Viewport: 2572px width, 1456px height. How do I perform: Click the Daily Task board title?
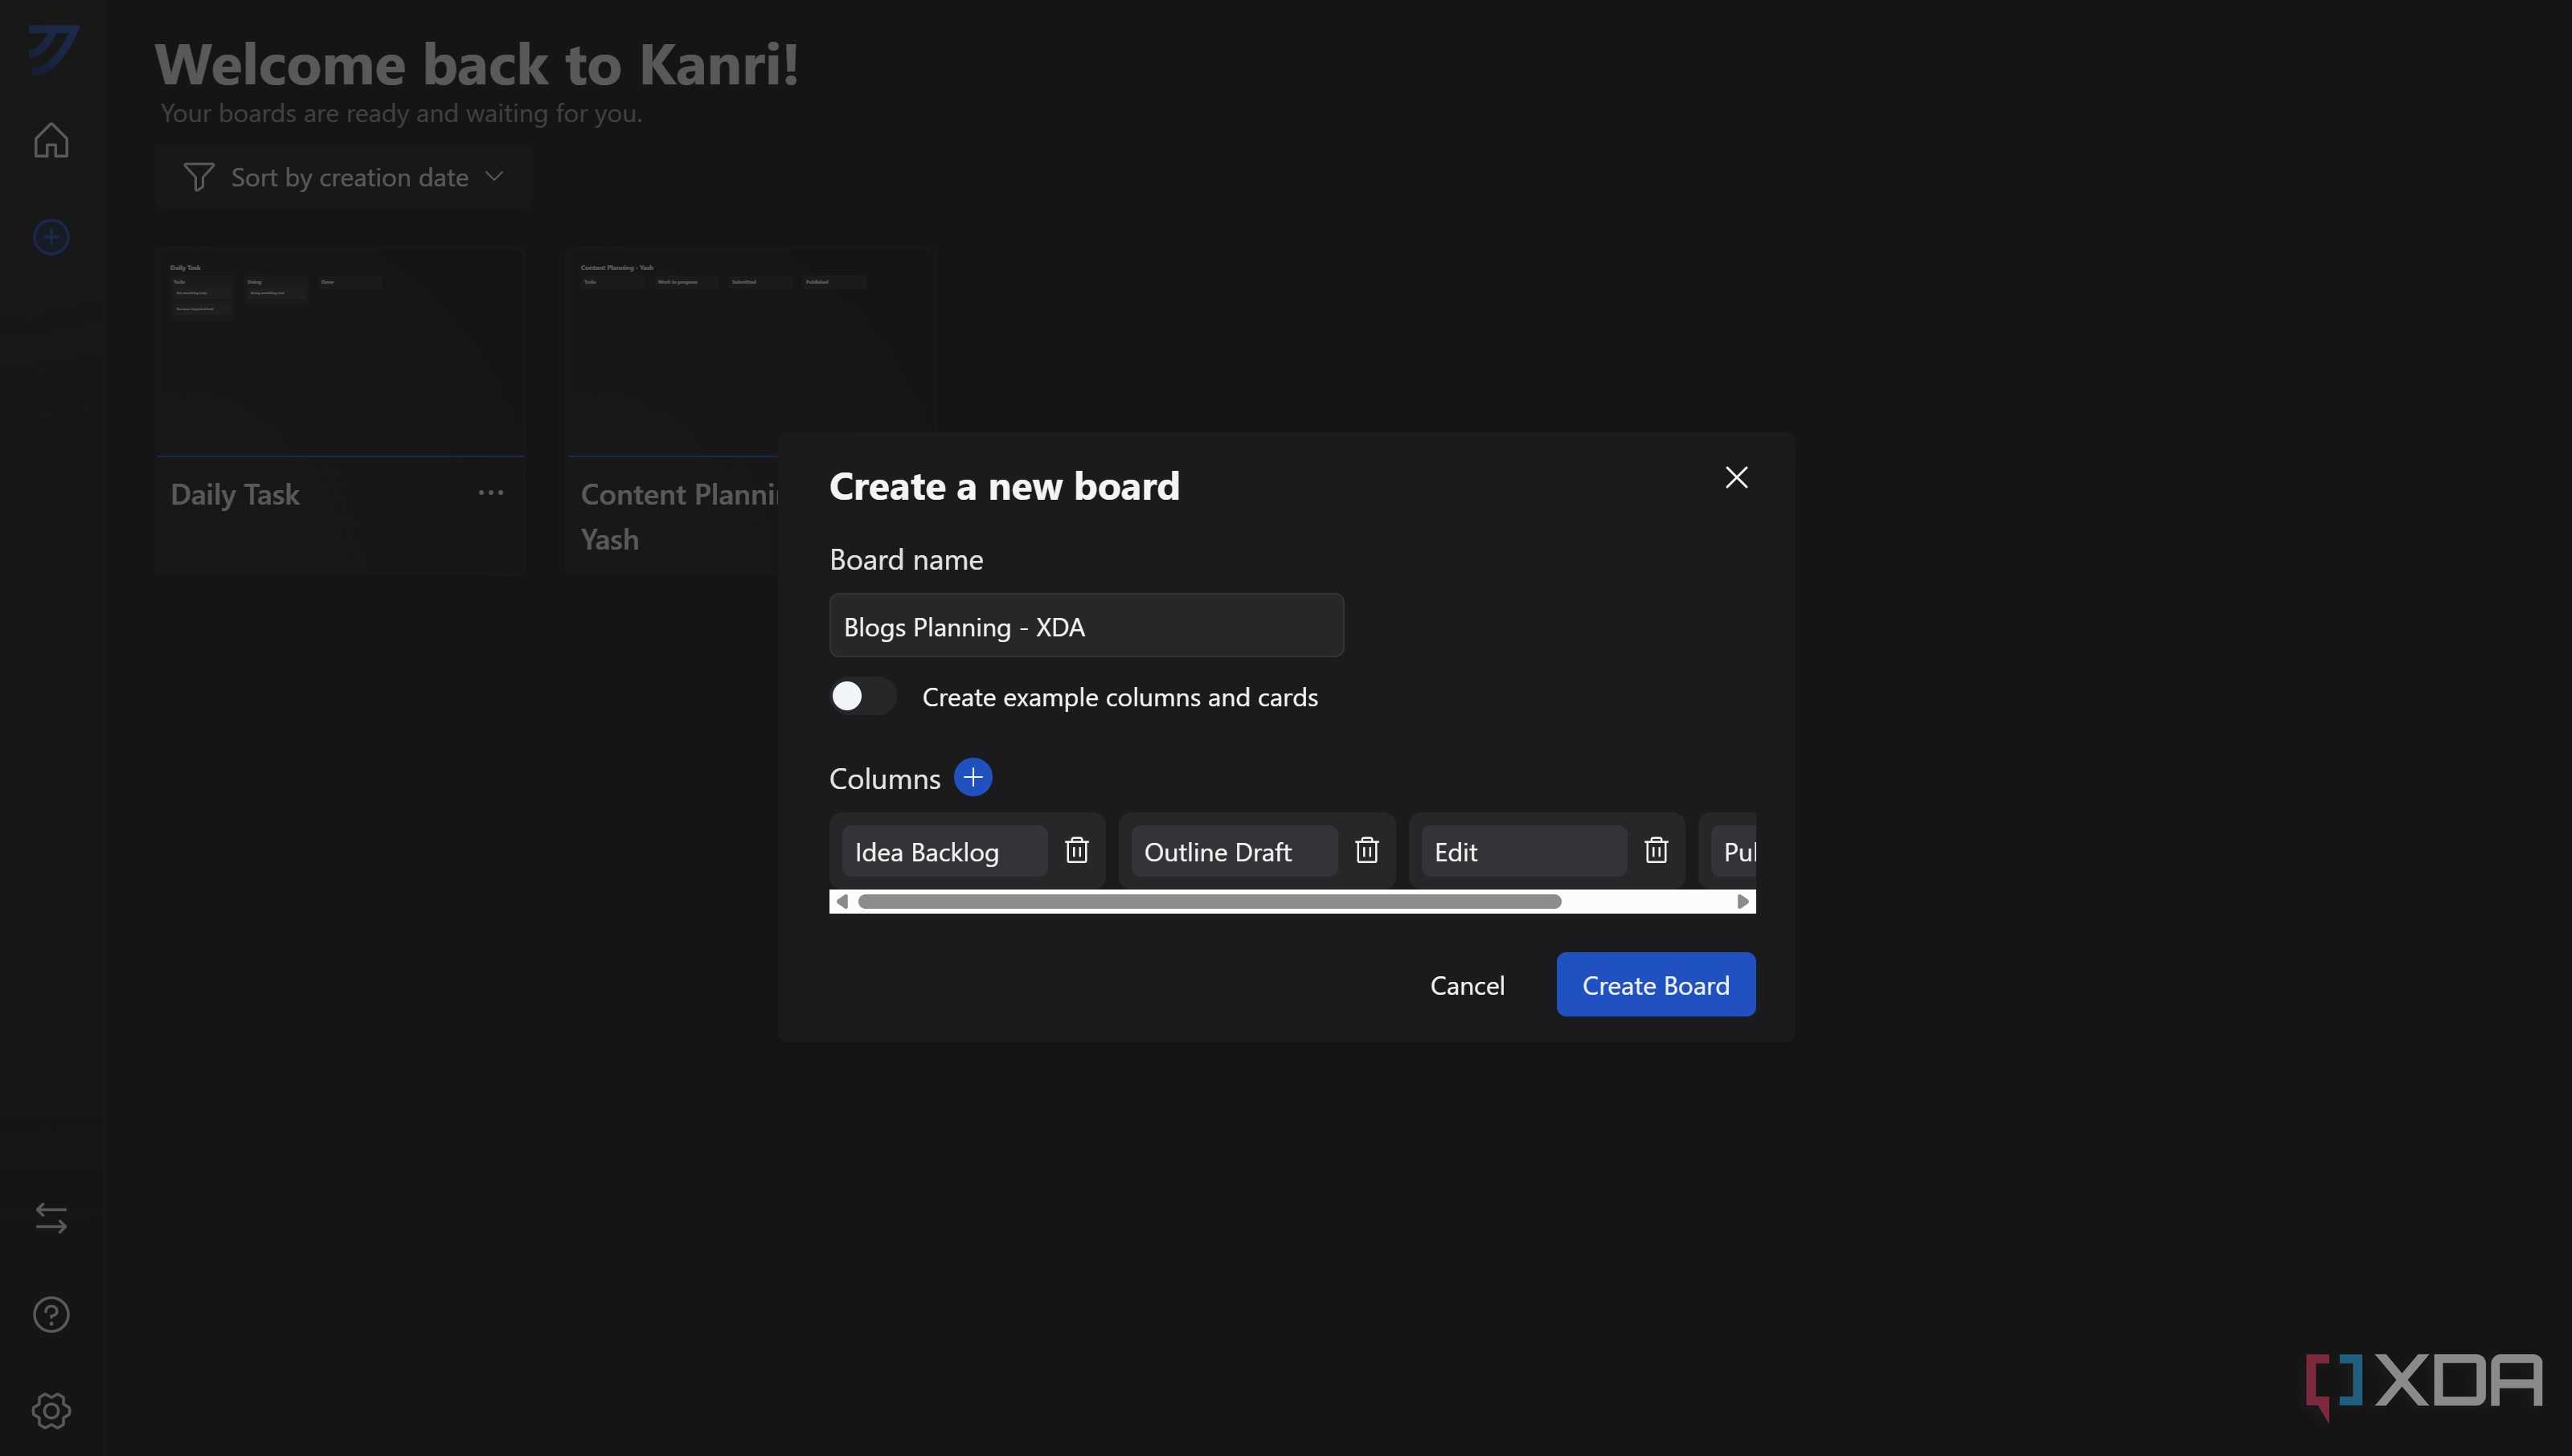[235, 494]
